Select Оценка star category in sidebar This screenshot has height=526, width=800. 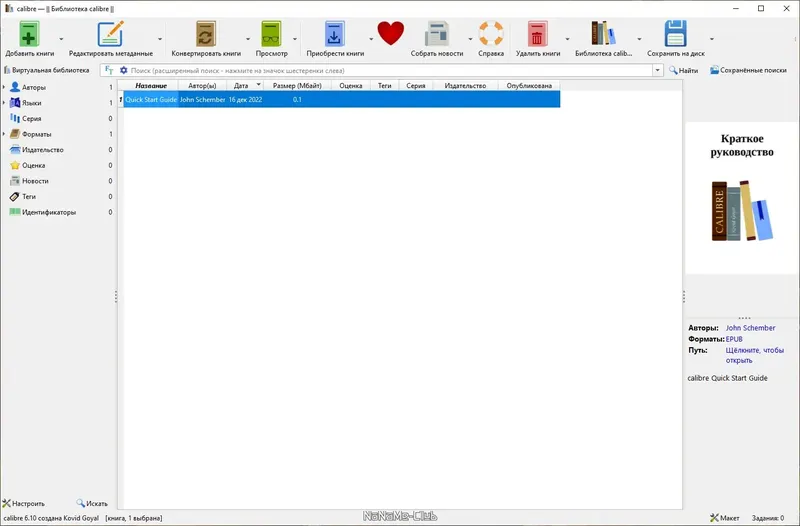[x=33, y=165]
